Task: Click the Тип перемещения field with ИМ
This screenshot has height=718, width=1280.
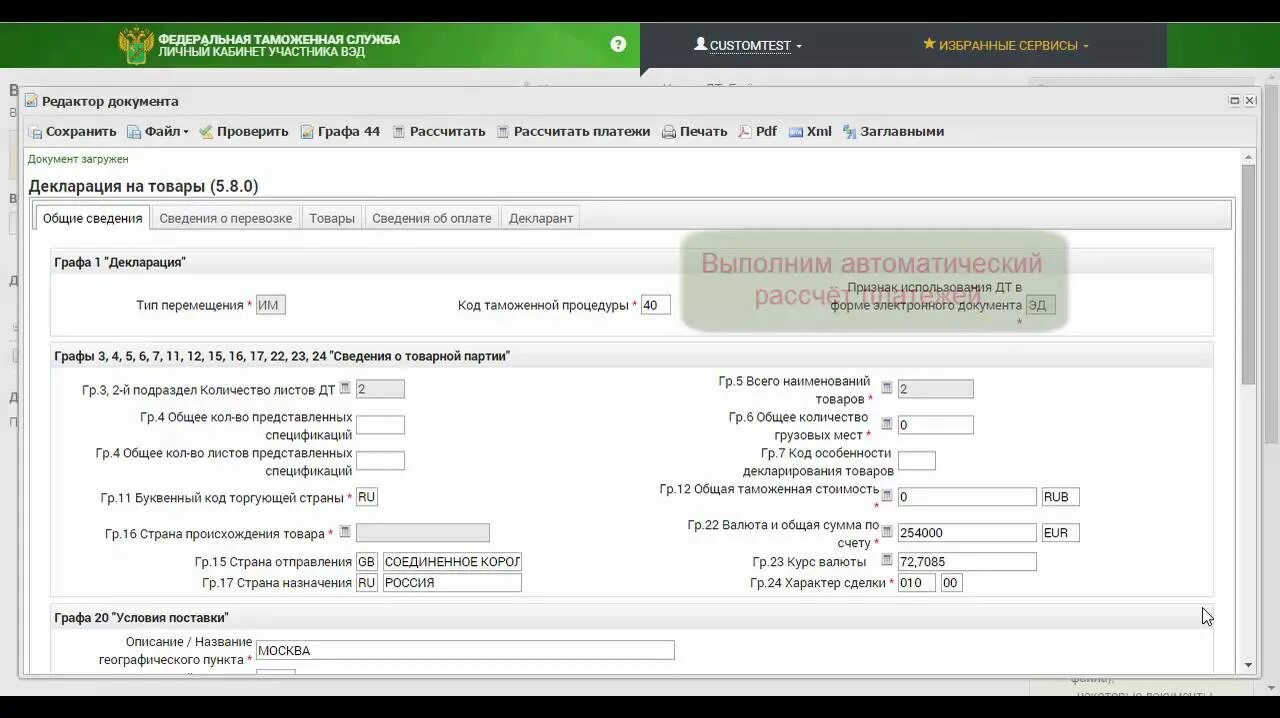Action: [270, 305]
